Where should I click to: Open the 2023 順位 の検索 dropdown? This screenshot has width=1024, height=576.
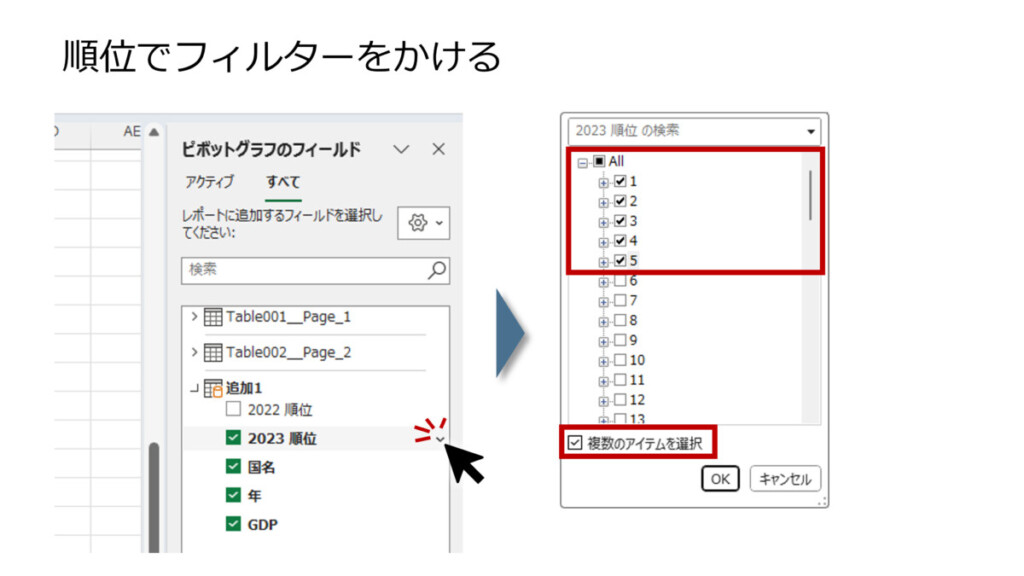810,131
